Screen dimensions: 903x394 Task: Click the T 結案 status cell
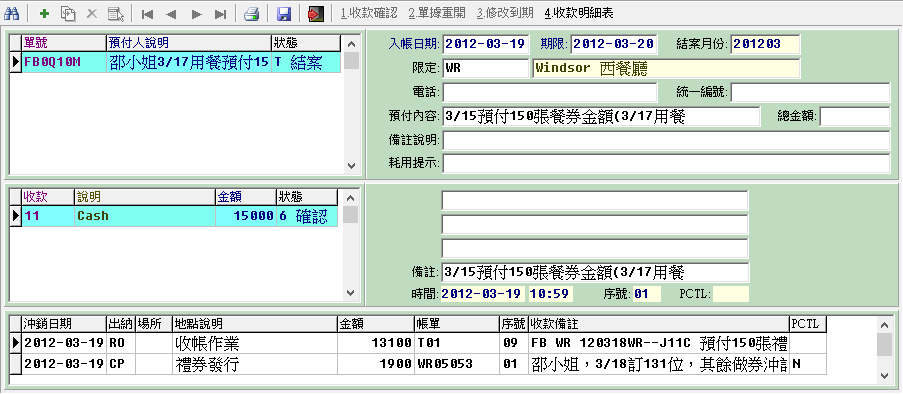(x=306, y=63)
